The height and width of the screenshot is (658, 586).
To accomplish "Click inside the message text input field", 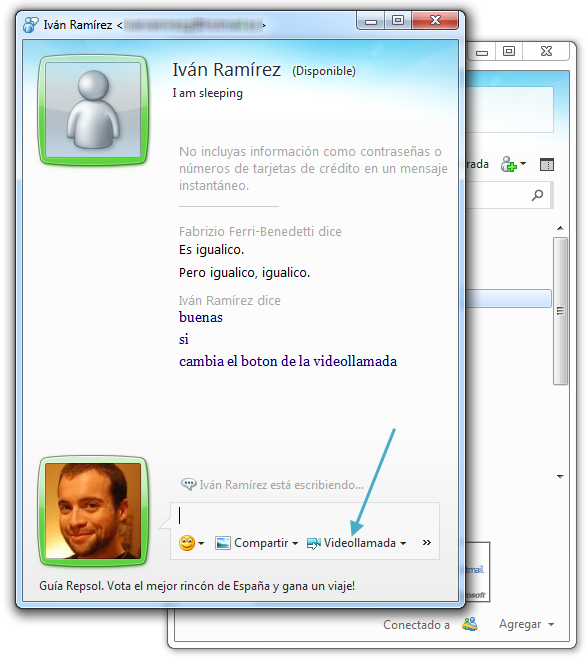I will click(305, 516).
